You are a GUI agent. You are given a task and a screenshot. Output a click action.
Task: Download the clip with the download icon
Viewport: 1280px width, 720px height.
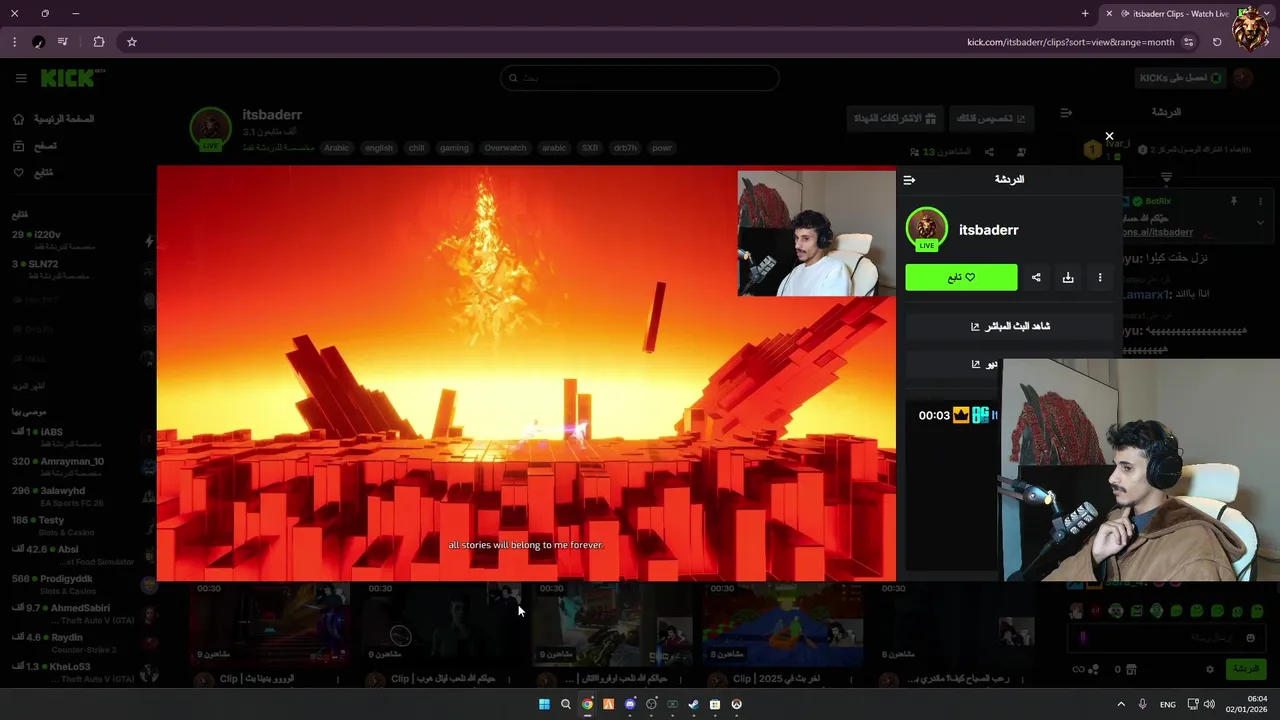1068,278
